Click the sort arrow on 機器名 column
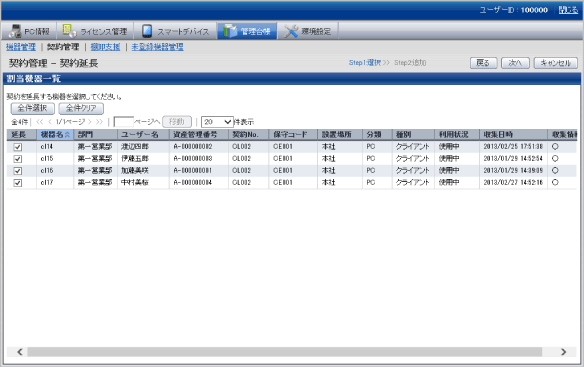584x367 pixels. click(x=67, y=135)
